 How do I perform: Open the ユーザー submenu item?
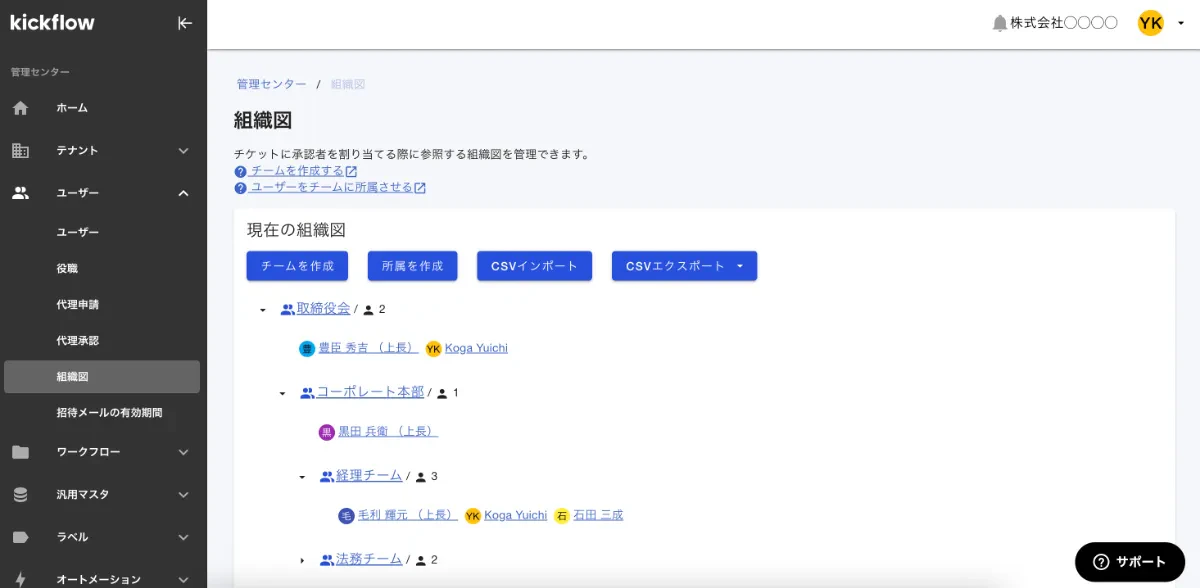[x=102, y=232]
